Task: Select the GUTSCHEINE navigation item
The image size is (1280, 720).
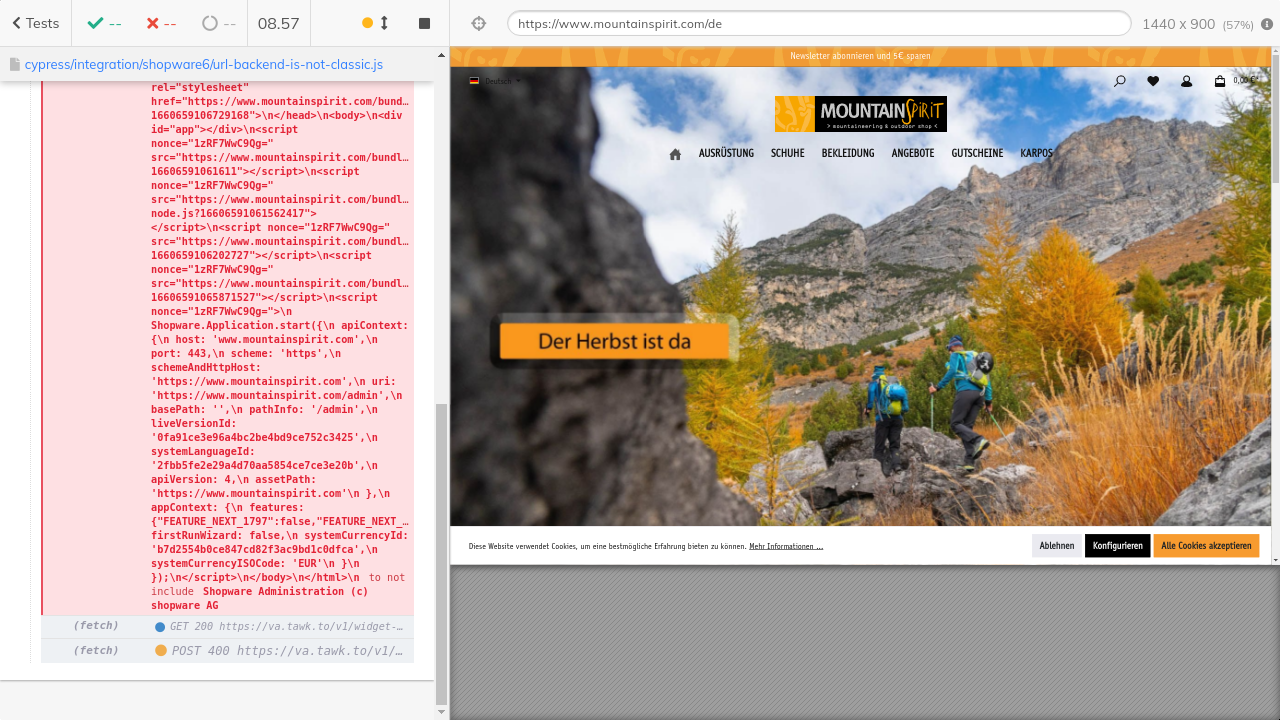Action: [977, 154]
